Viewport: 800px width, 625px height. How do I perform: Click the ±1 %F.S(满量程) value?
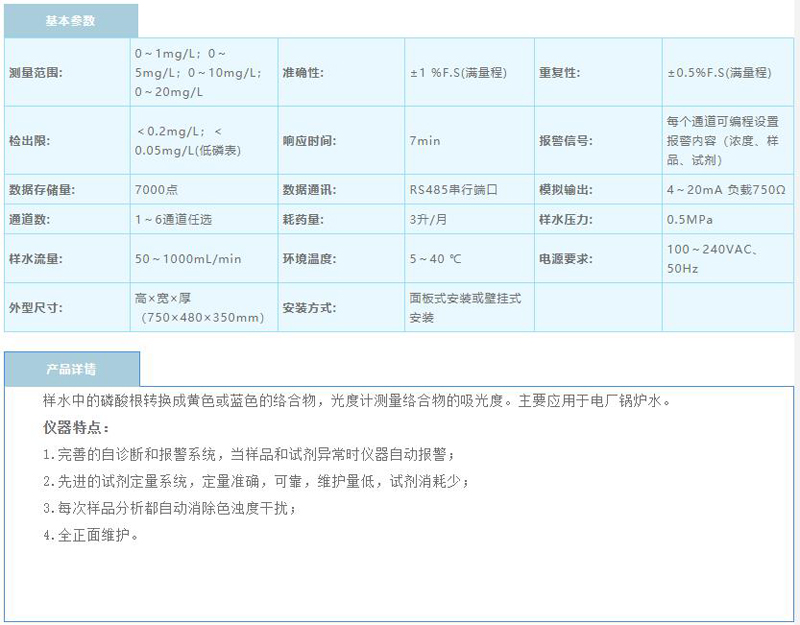pos(456,73)
